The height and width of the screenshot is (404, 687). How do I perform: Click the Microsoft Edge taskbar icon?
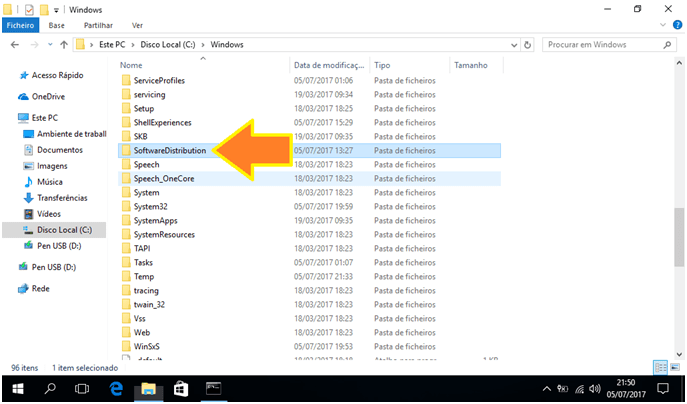click(116, 388)
